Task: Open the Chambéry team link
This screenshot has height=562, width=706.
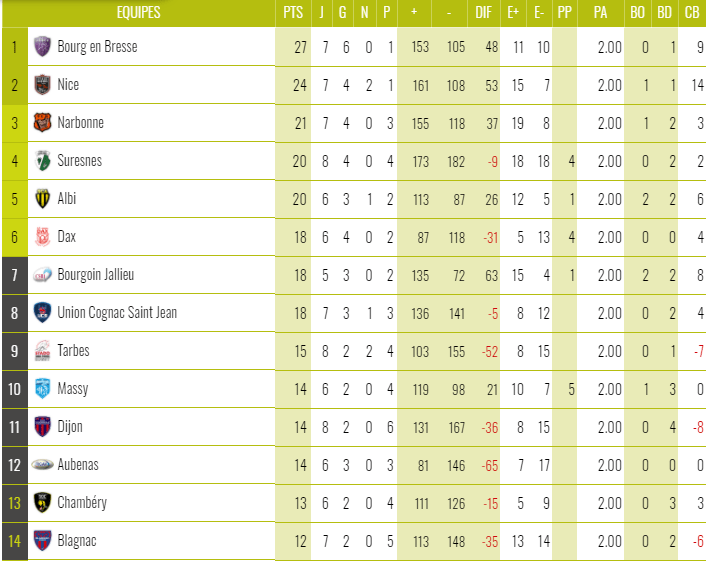Action: (82, 503)
